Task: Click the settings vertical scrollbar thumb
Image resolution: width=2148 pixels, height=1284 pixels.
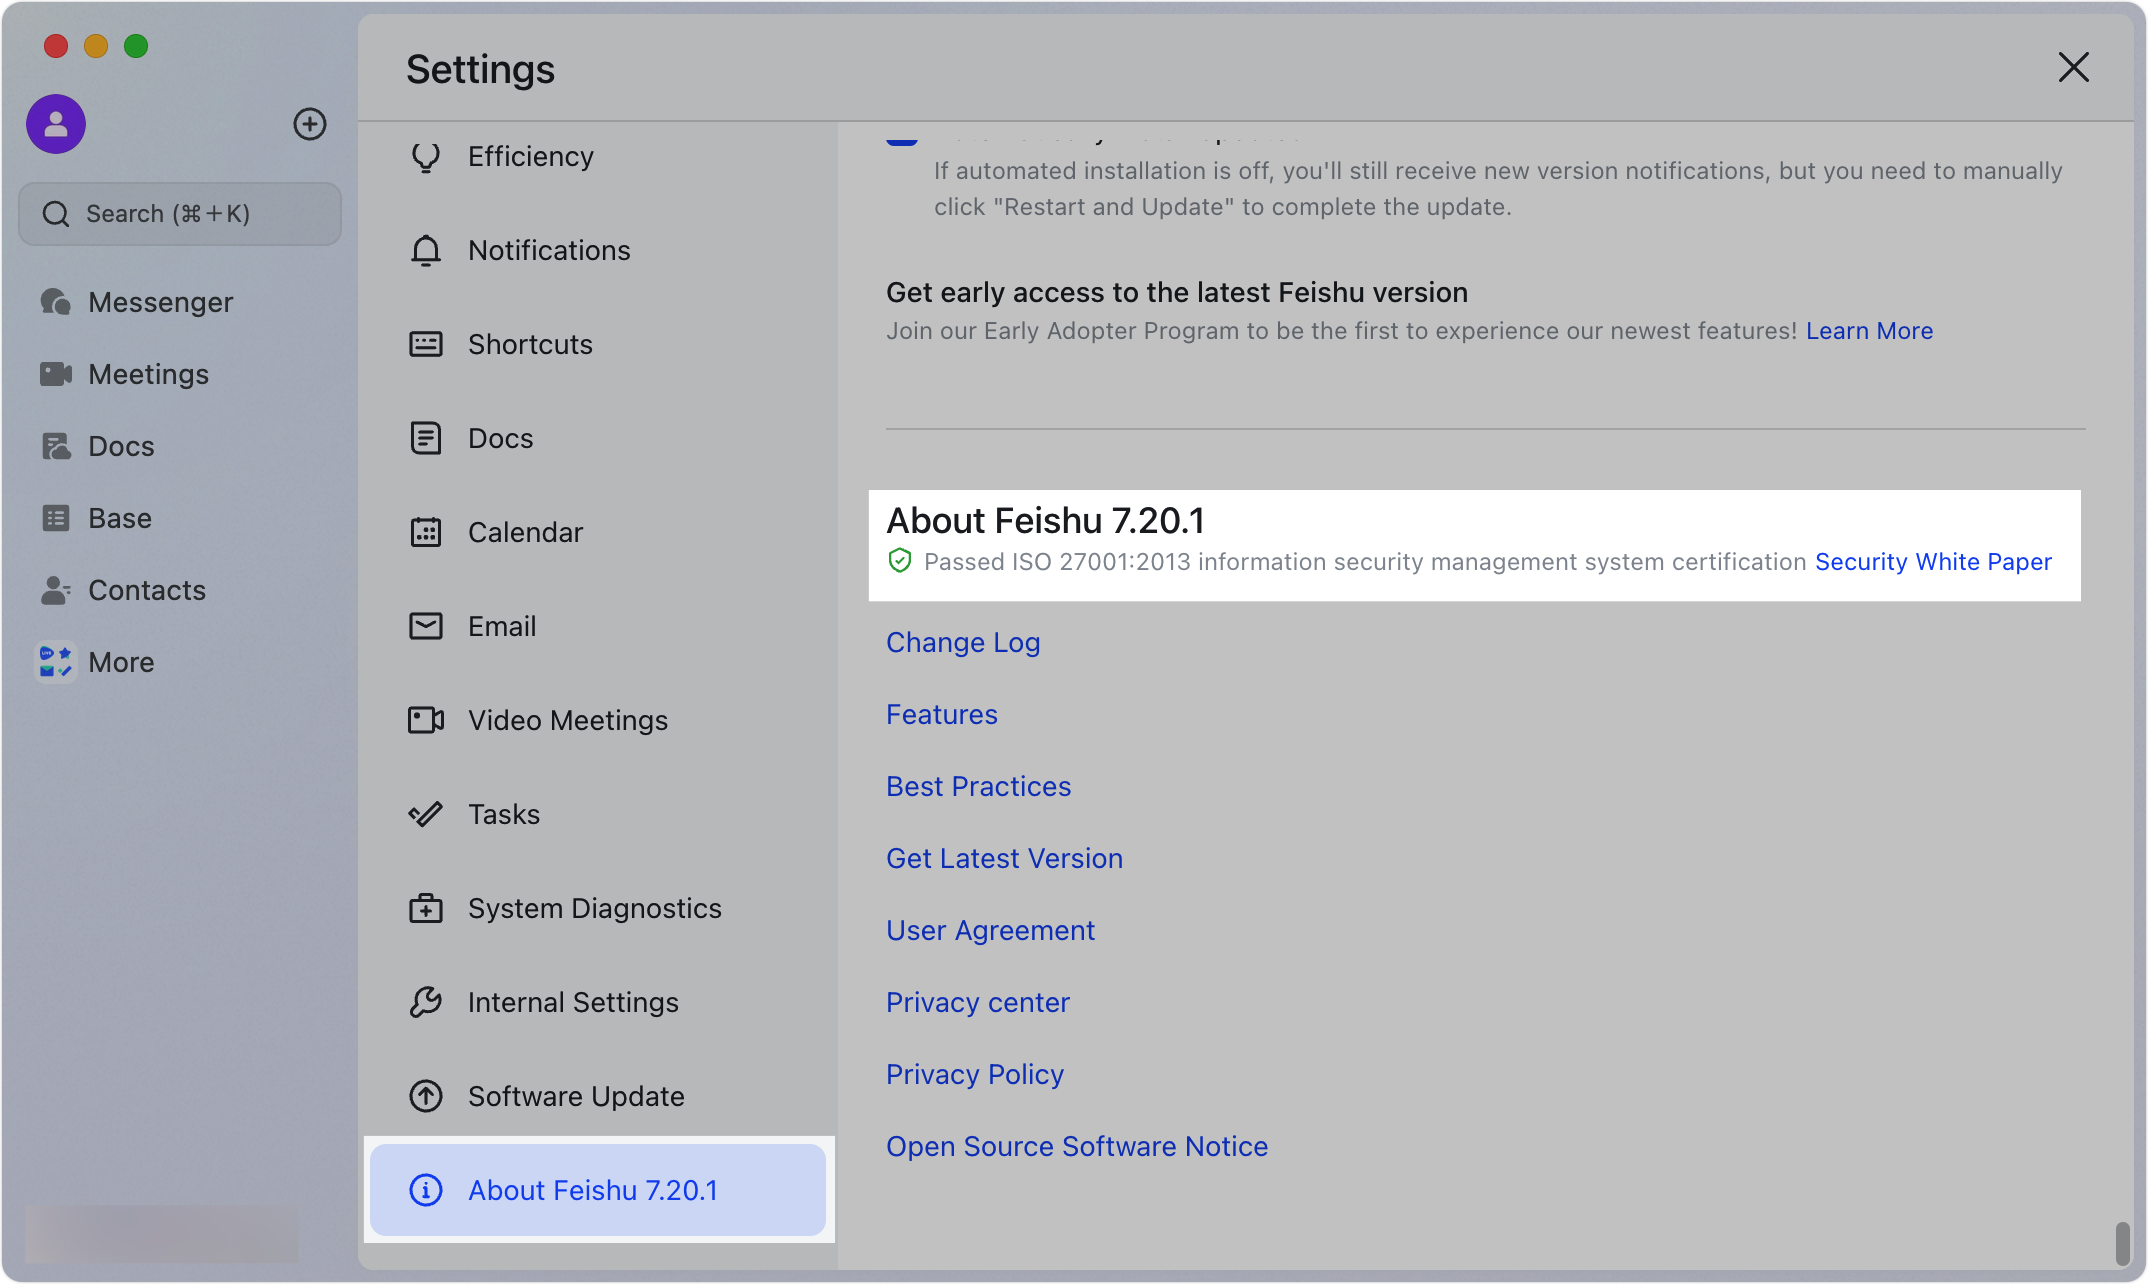Action: pyautogui.click(x=2122, y=1243)
